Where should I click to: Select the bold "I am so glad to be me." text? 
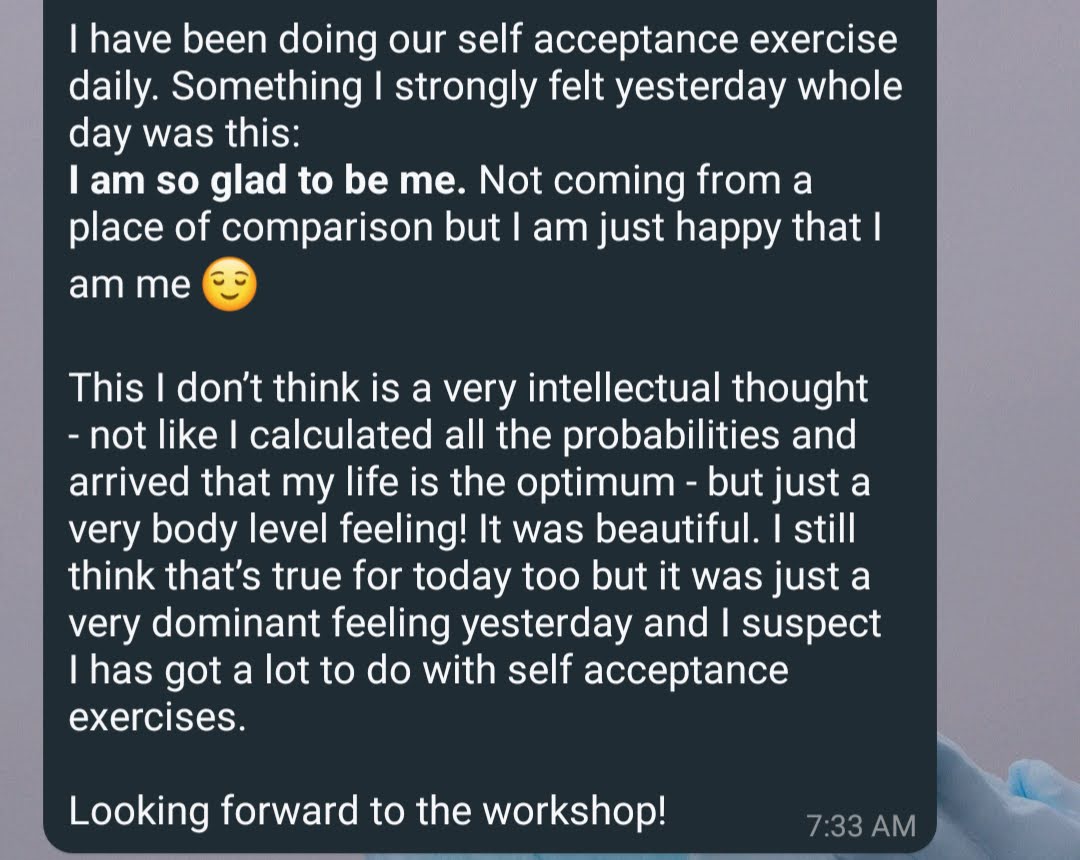point(267,182)
